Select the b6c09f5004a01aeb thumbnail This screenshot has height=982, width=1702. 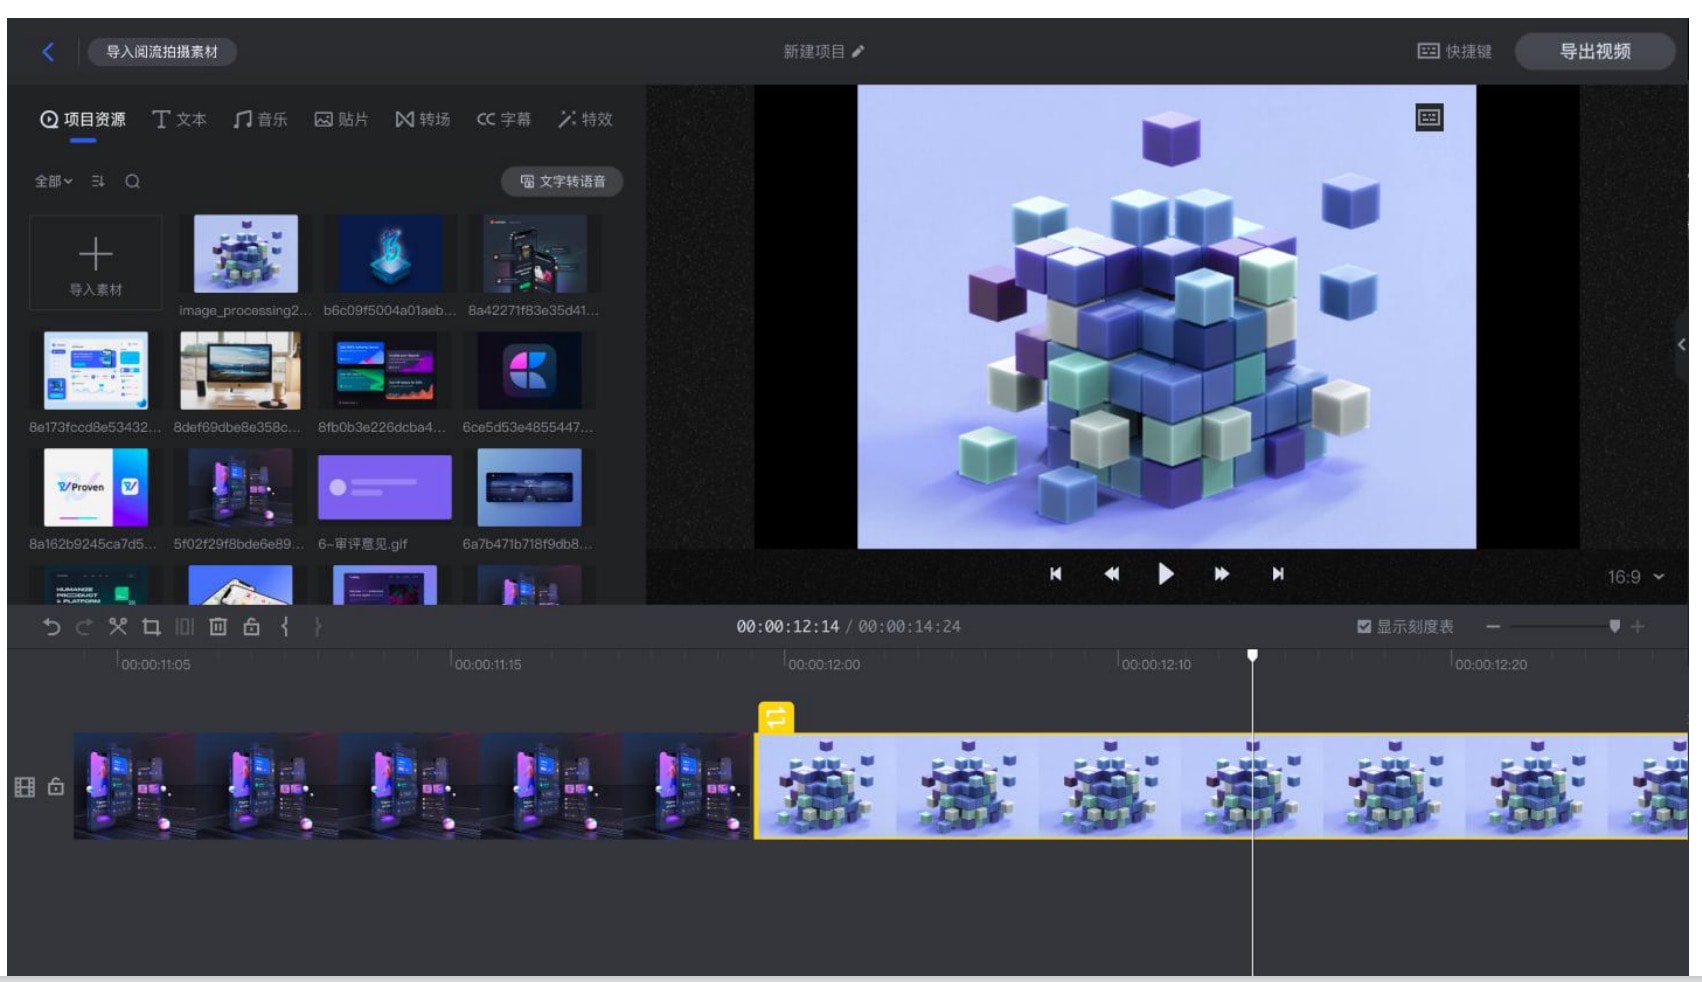coord(390,254)
